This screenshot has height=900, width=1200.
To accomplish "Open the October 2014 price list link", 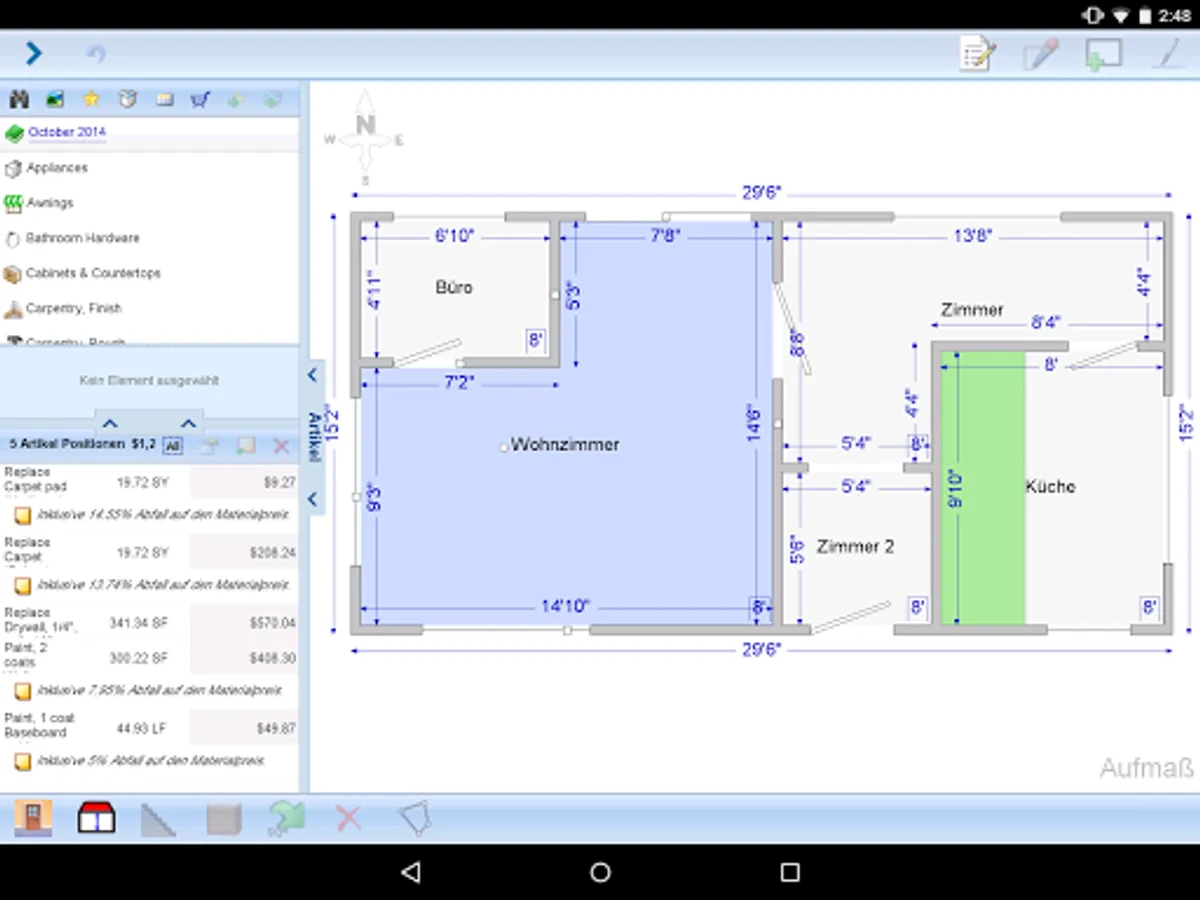I will (x=66, y=132).
